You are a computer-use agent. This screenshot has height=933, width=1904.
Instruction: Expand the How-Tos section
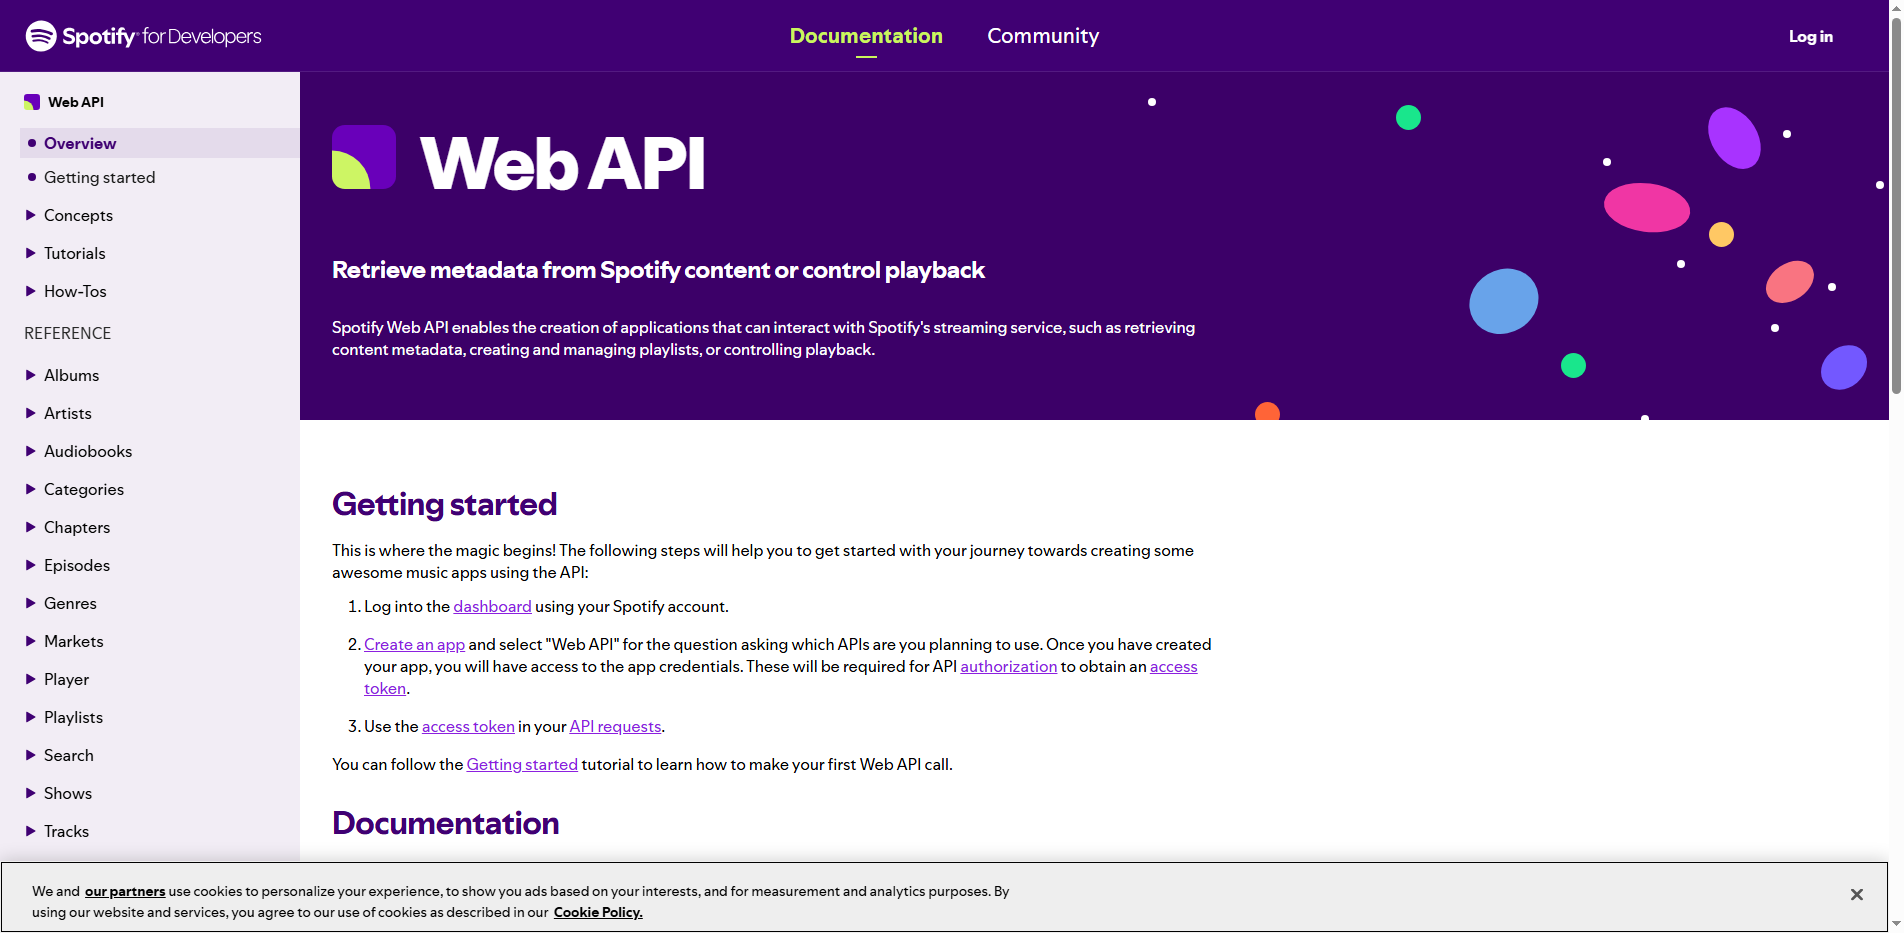point(75,291)
